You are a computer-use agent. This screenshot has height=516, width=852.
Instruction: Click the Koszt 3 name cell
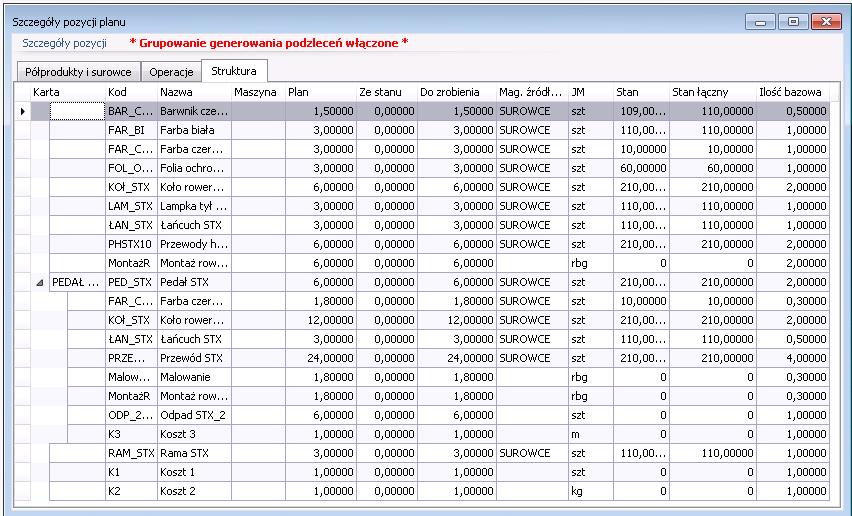point(195,435)
